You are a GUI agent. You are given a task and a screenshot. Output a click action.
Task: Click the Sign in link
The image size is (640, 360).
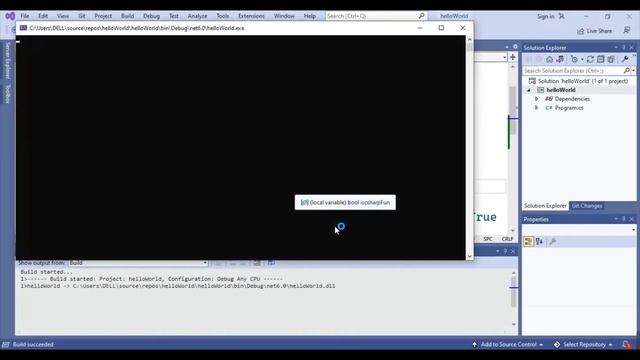(x=545, y=16)
